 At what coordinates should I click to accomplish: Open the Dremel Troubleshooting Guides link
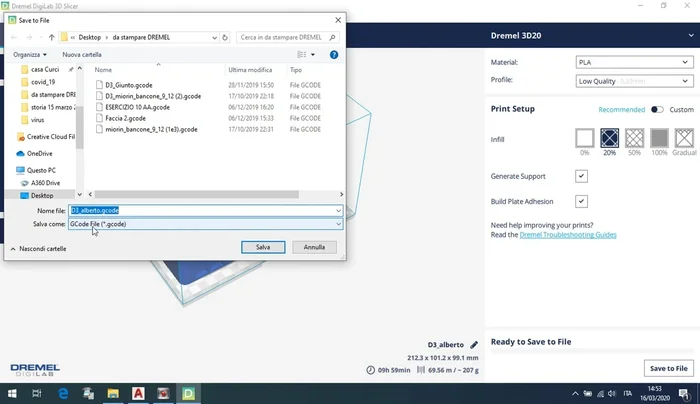[x=567, y=234]
